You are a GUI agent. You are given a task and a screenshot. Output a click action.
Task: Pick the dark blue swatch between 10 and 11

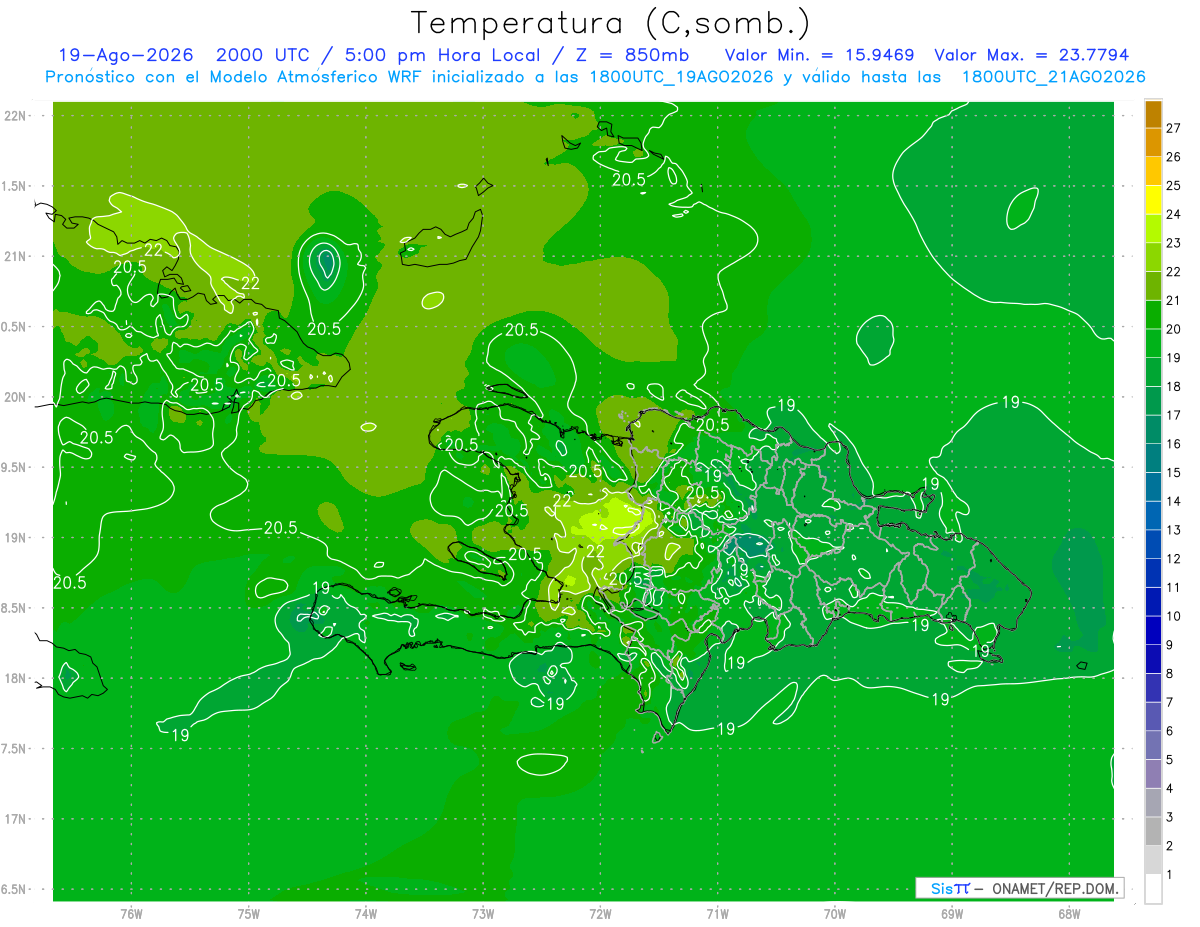[1153, 602]
